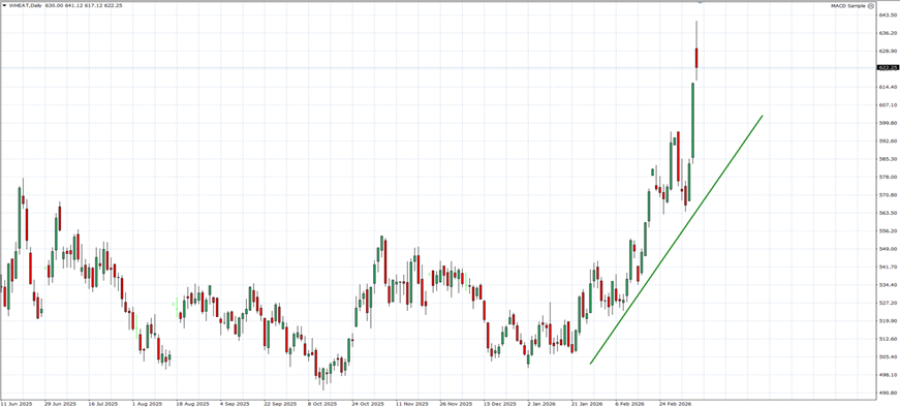Click the 643.50 price scale label
Image resolution: width=900 pixels, height=407 pixels.
886,16
